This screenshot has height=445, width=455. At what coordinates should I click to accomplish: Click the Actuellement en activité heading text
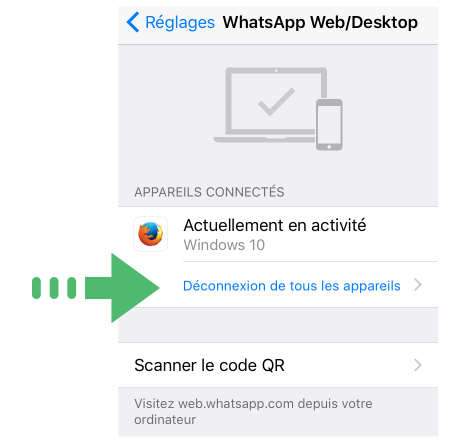tap(275, 225)
